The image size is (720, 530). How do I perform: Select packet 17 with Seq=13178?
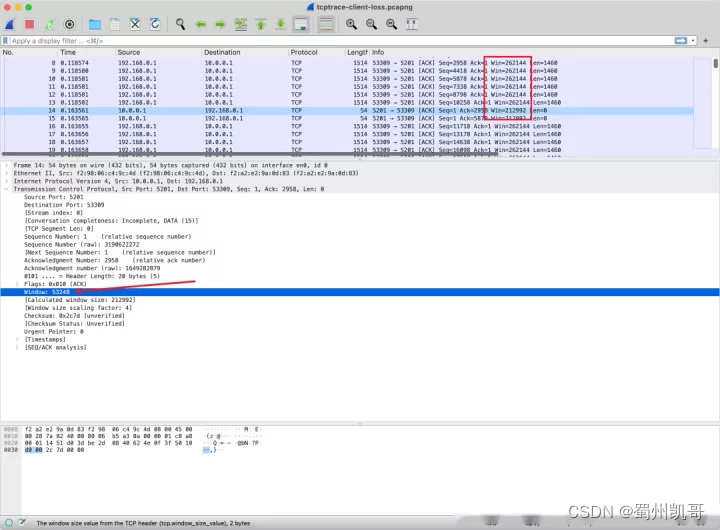coord(347,134)
